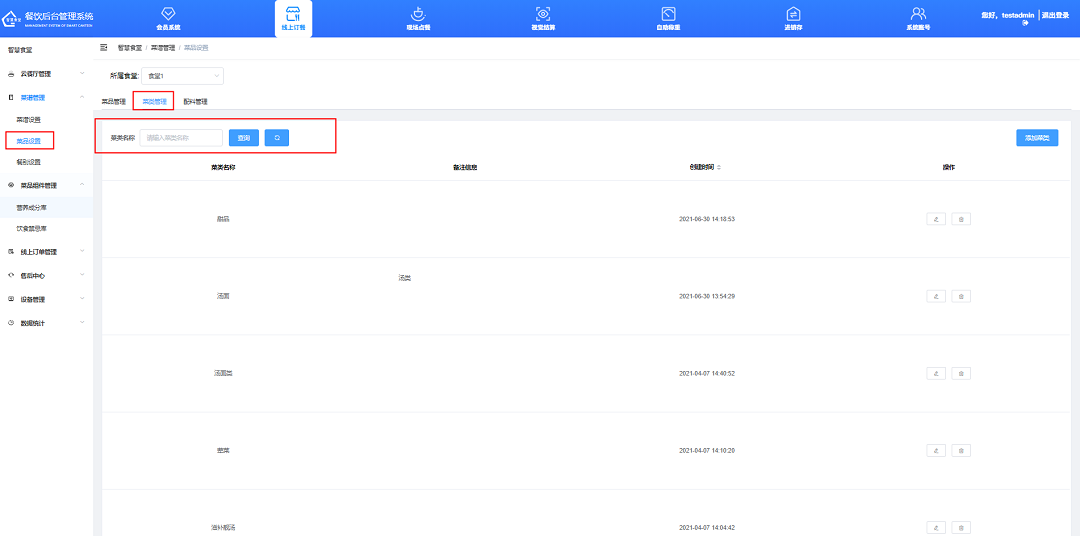Open 进销存 module in the top bar
Viewport: 1080px width, 536px height.
click(x=793, y=18)
